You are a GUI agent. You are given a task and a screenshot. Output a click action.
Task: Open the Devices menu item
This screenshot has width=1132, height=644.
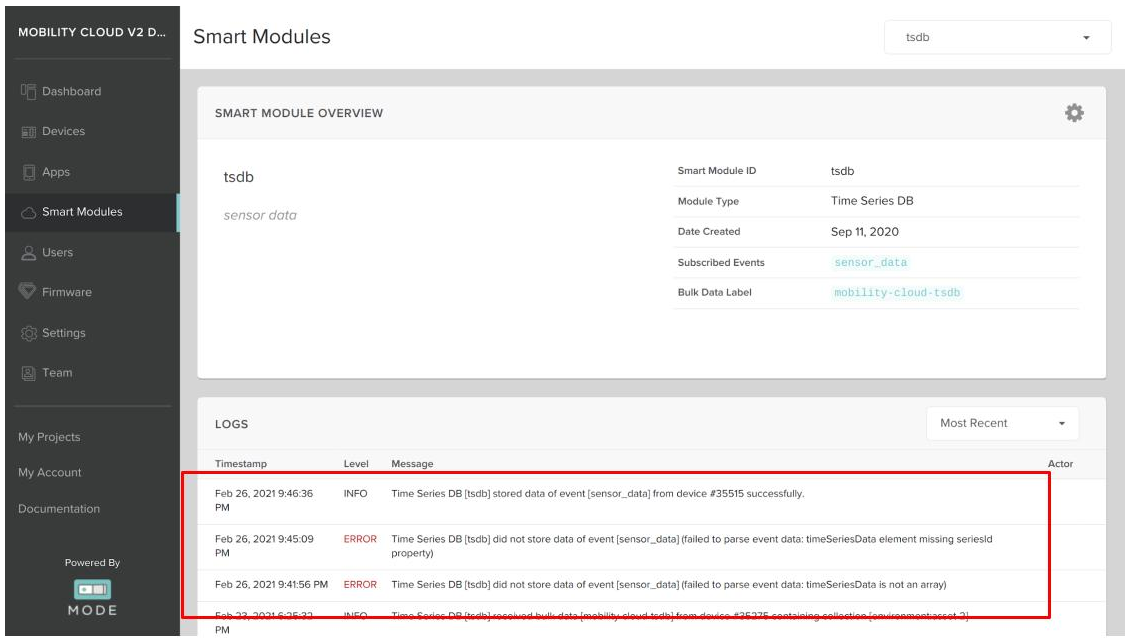click(x=64, y=131)
